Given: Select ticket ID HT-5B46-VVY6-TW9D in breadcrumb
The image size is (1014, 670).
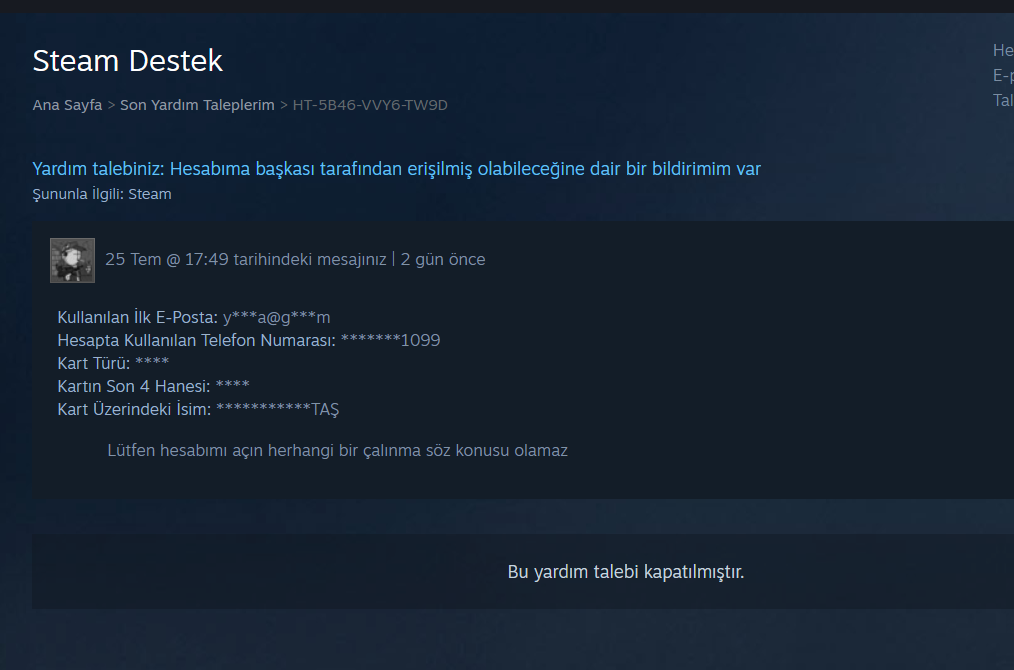Looking at the screenshot, I should point(370,105).
